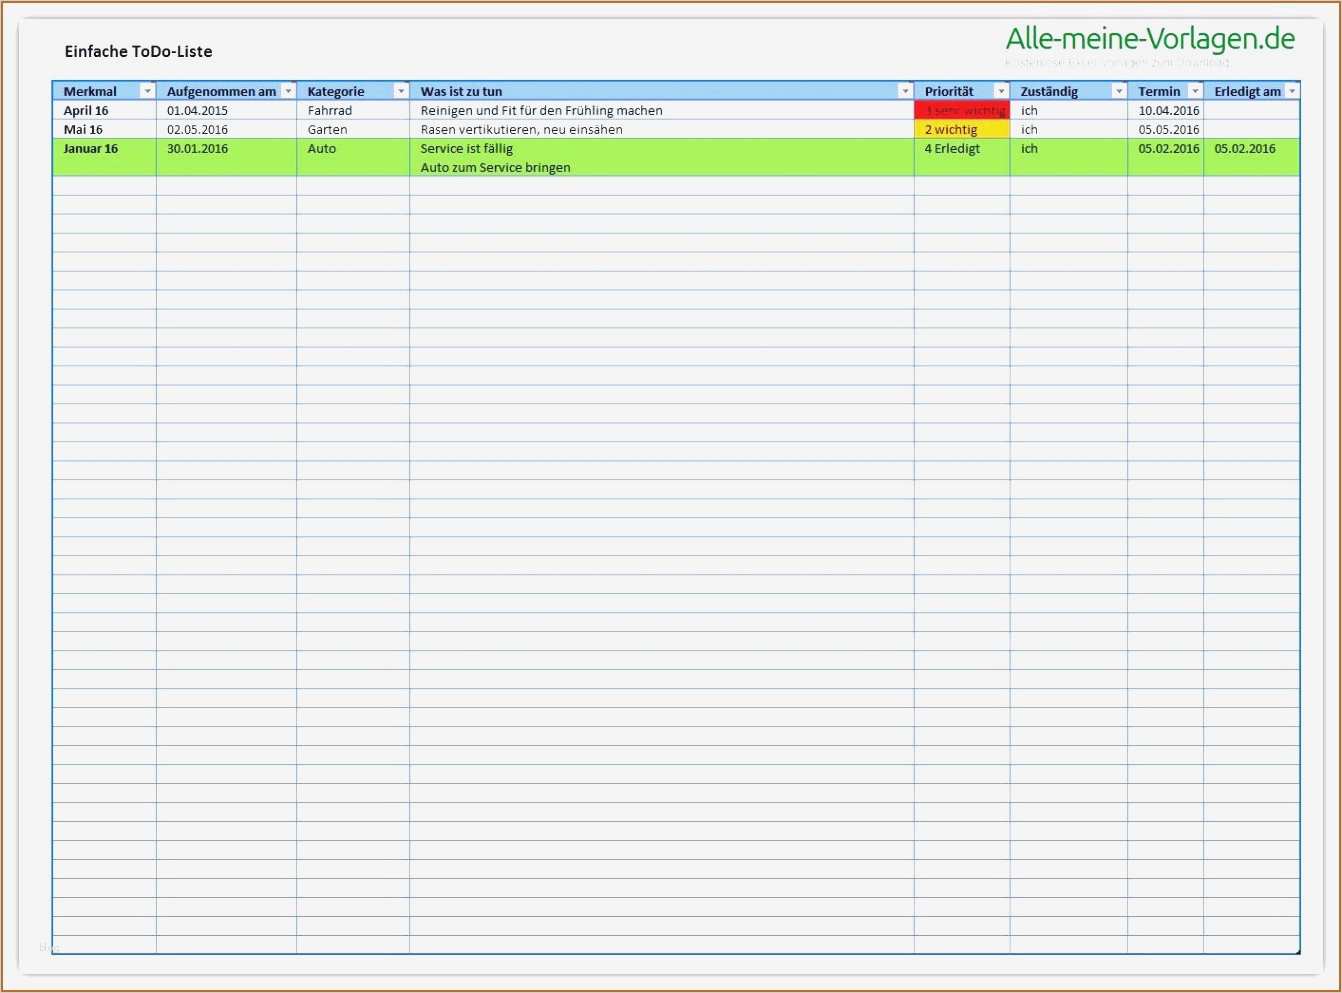This screenshot has width=1342, height=993.
Task: Expand the Termin filter dropdown
Action: point(1195,90)
